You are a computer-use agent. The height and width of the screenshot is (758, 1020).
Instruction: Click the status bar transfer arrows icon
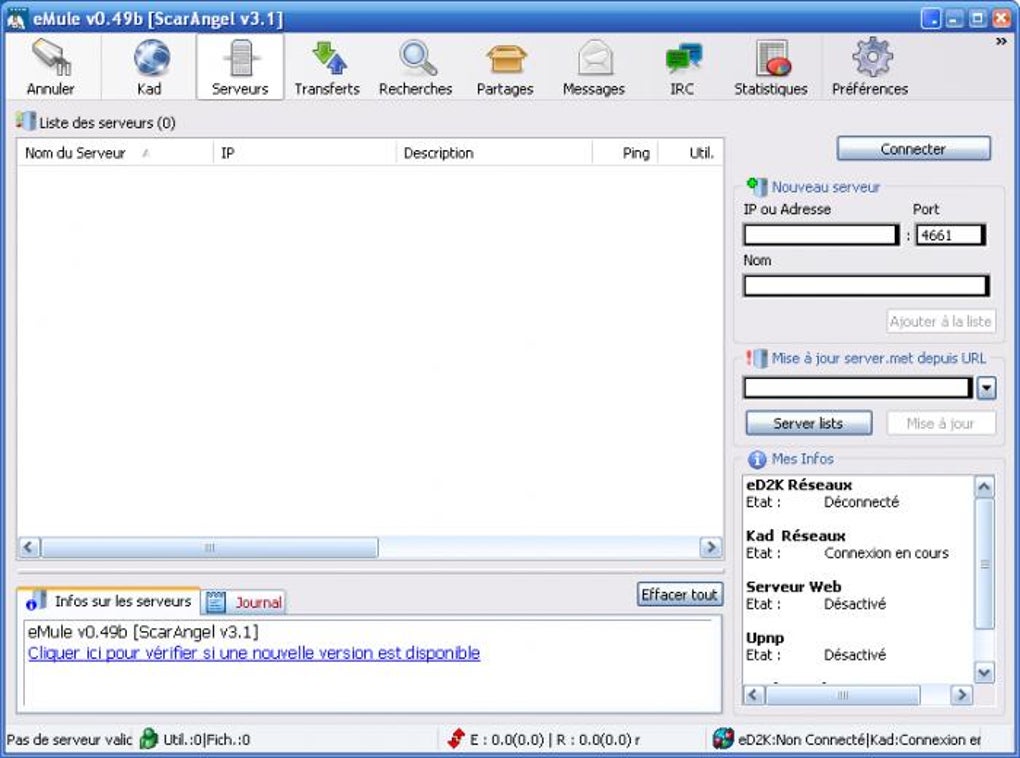pyautogui.click(x=456, y=739)
